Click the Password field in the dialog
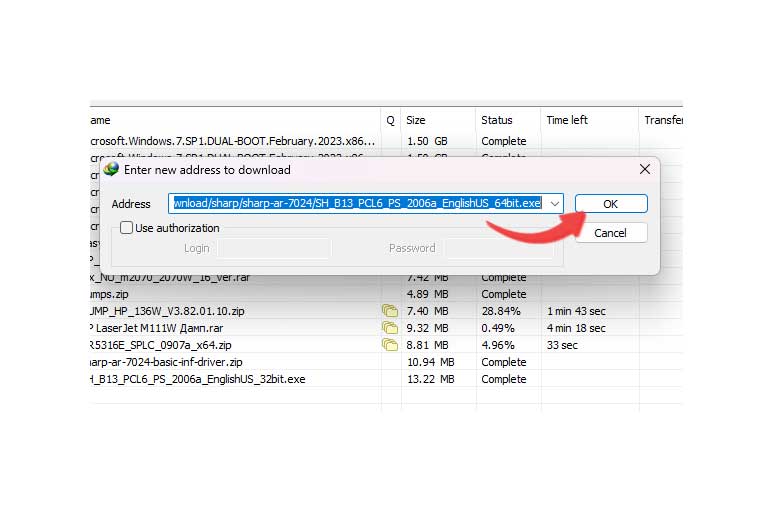773x511 pixels. pos(500,248)
